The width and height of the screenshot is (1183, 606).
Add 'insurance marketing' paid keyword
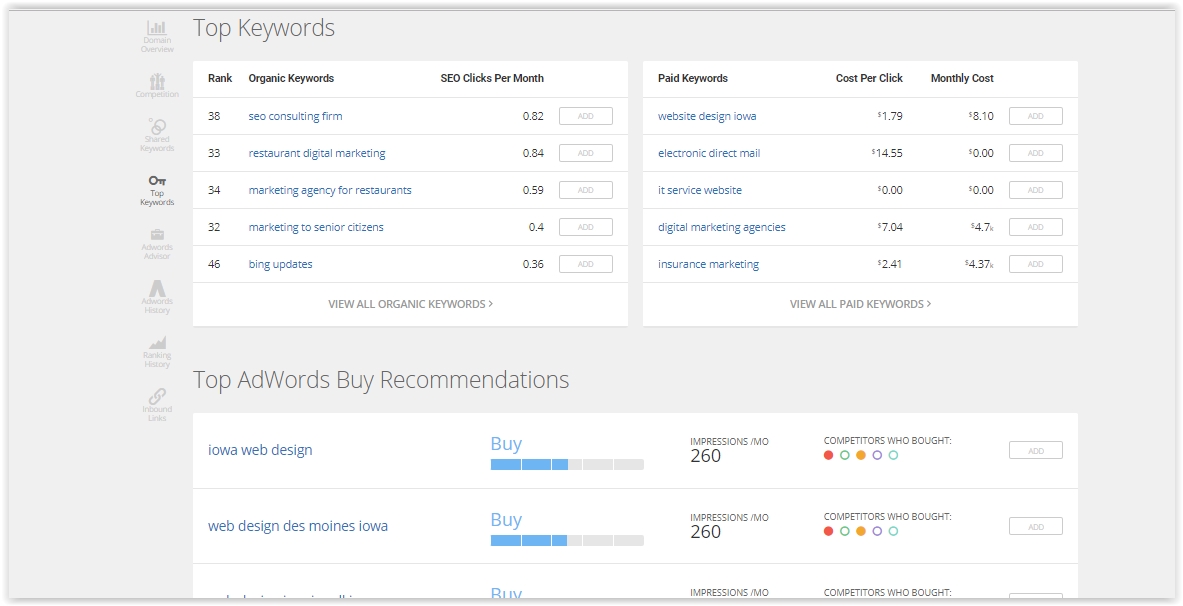[x=1036, y=264]
